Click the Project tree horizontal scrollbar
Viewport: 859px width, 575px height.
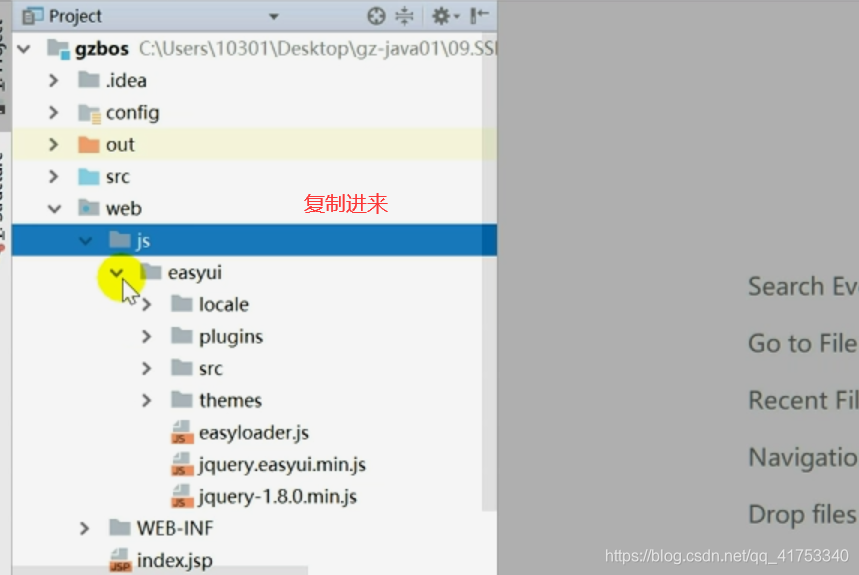coord(159,571)
